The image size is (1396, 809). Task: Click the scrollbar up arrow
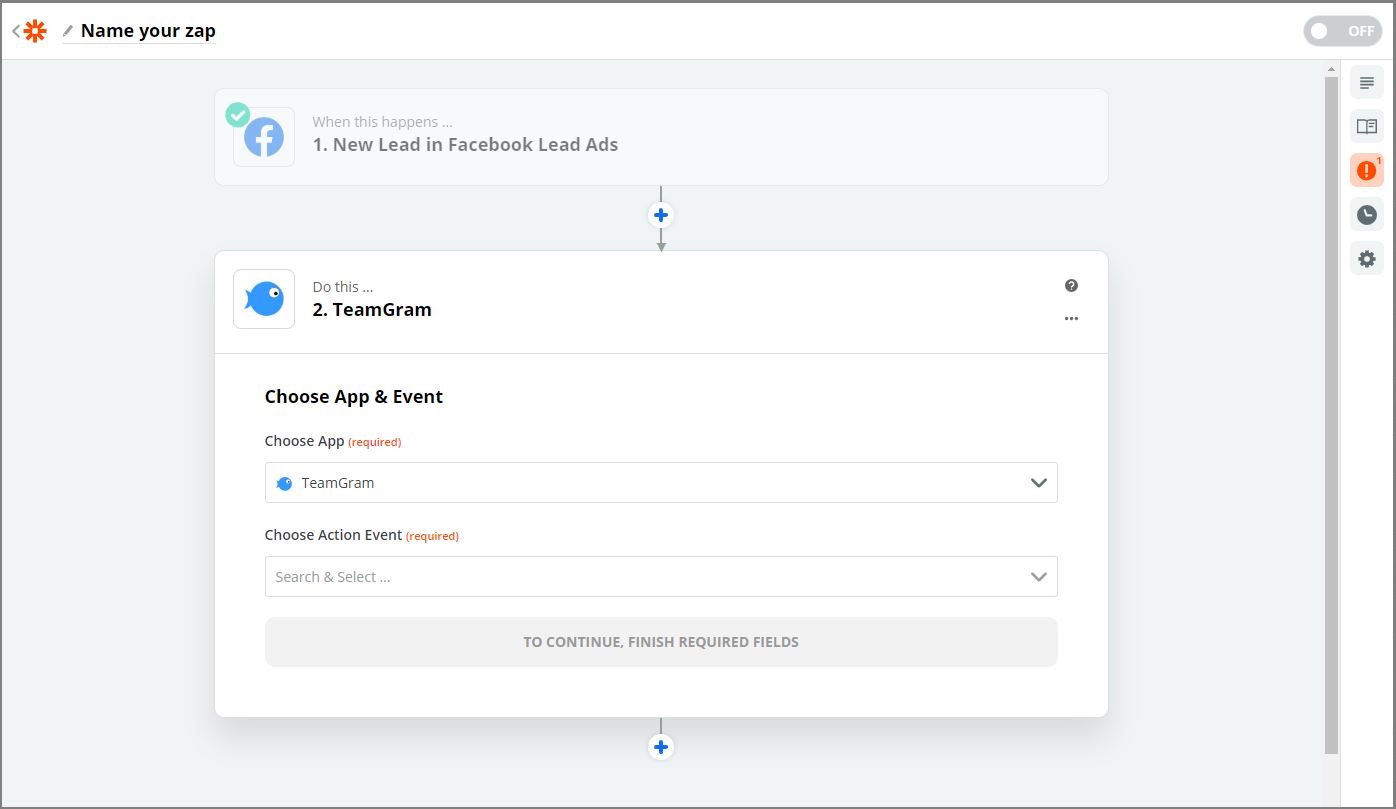pyautogui.click(x=1331, y=70)
